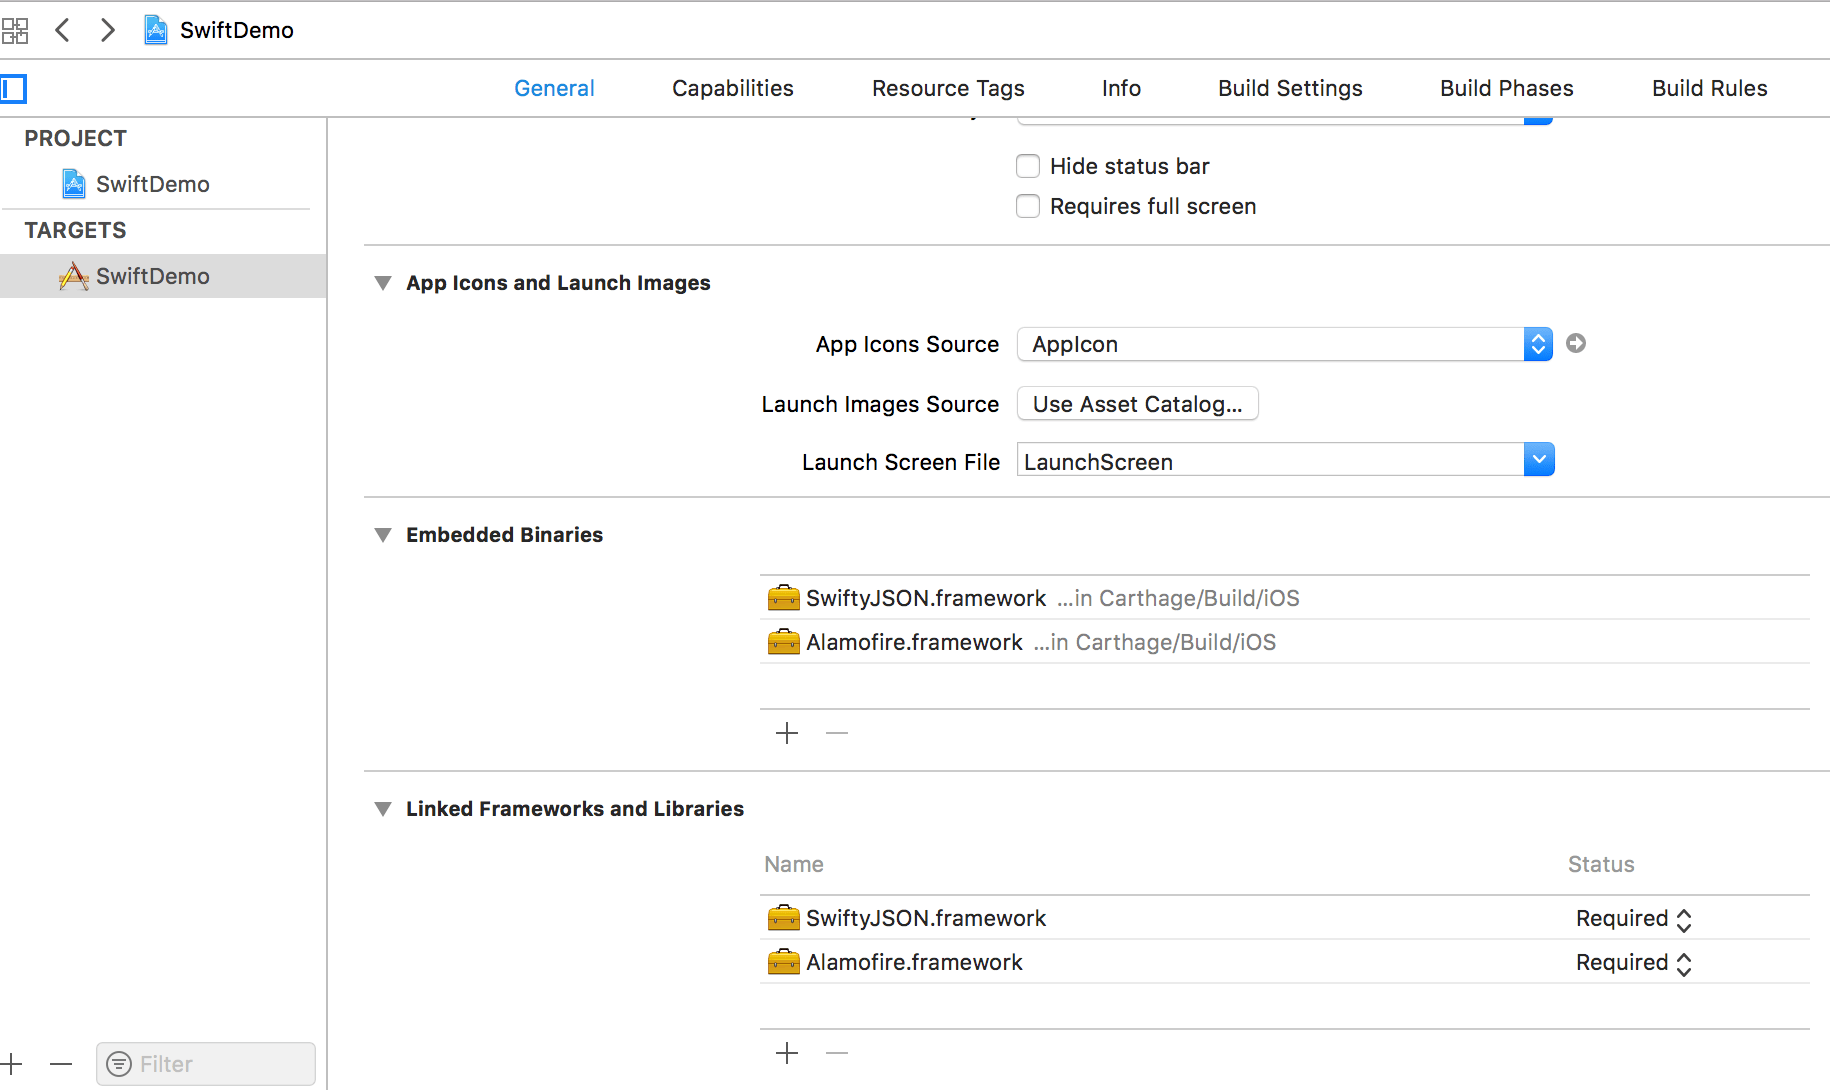This screenshot has height=1090, width=1830.
Task: Collapse App Icons and Launch Images section
Action: [x=382, y=283]
